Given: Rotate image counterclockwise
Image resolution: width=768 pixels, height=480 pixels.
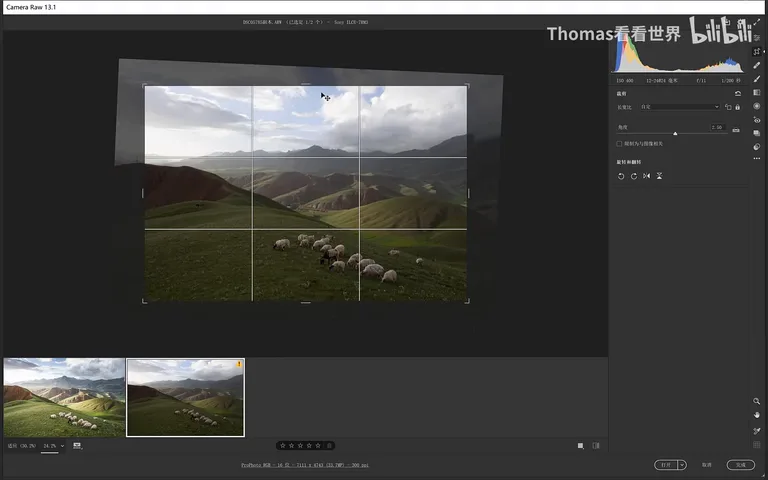Looking at the screenshot, I should pyautogui.click(x=621, y=176).
